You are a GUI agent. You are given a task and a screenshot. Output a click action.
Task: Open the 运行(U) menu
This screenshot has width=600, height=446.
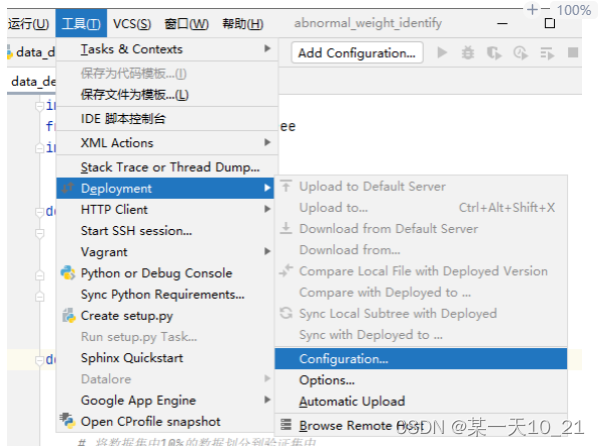[28, 24]
